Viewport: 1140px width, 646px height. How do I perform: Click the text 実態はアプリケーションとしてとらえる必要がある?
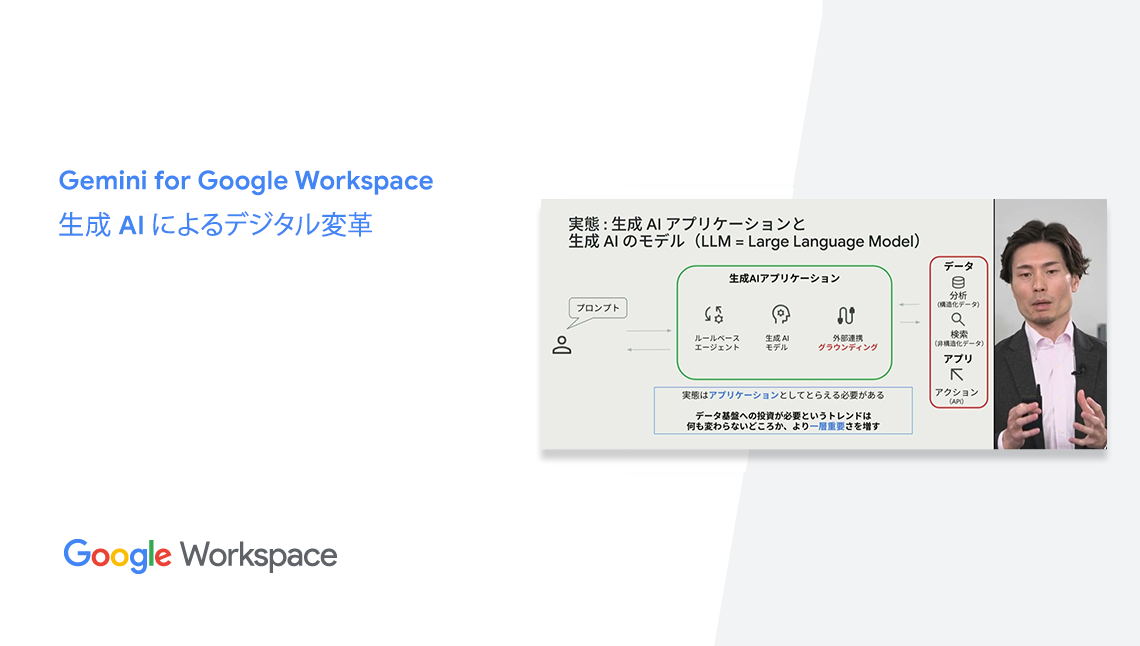783,395
